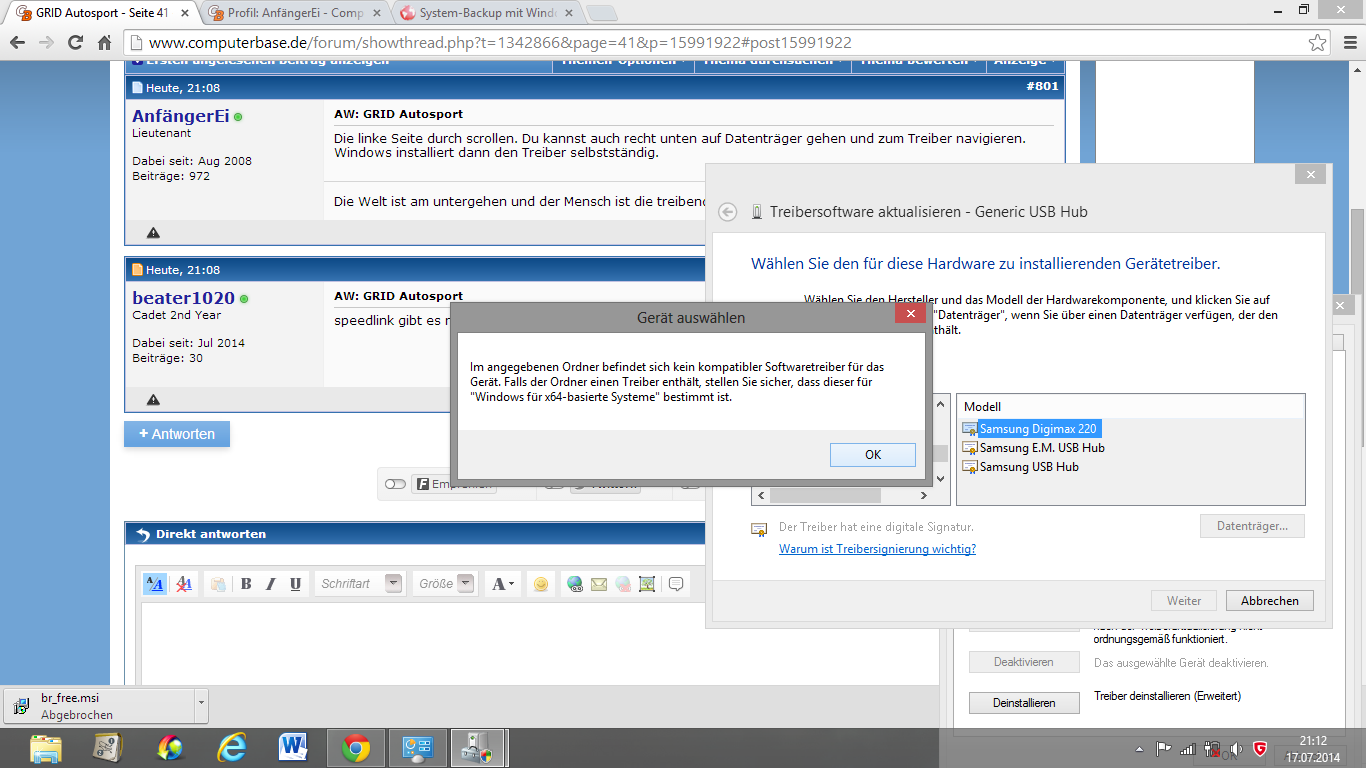Close the Gerät auswählen dialog

910,314
